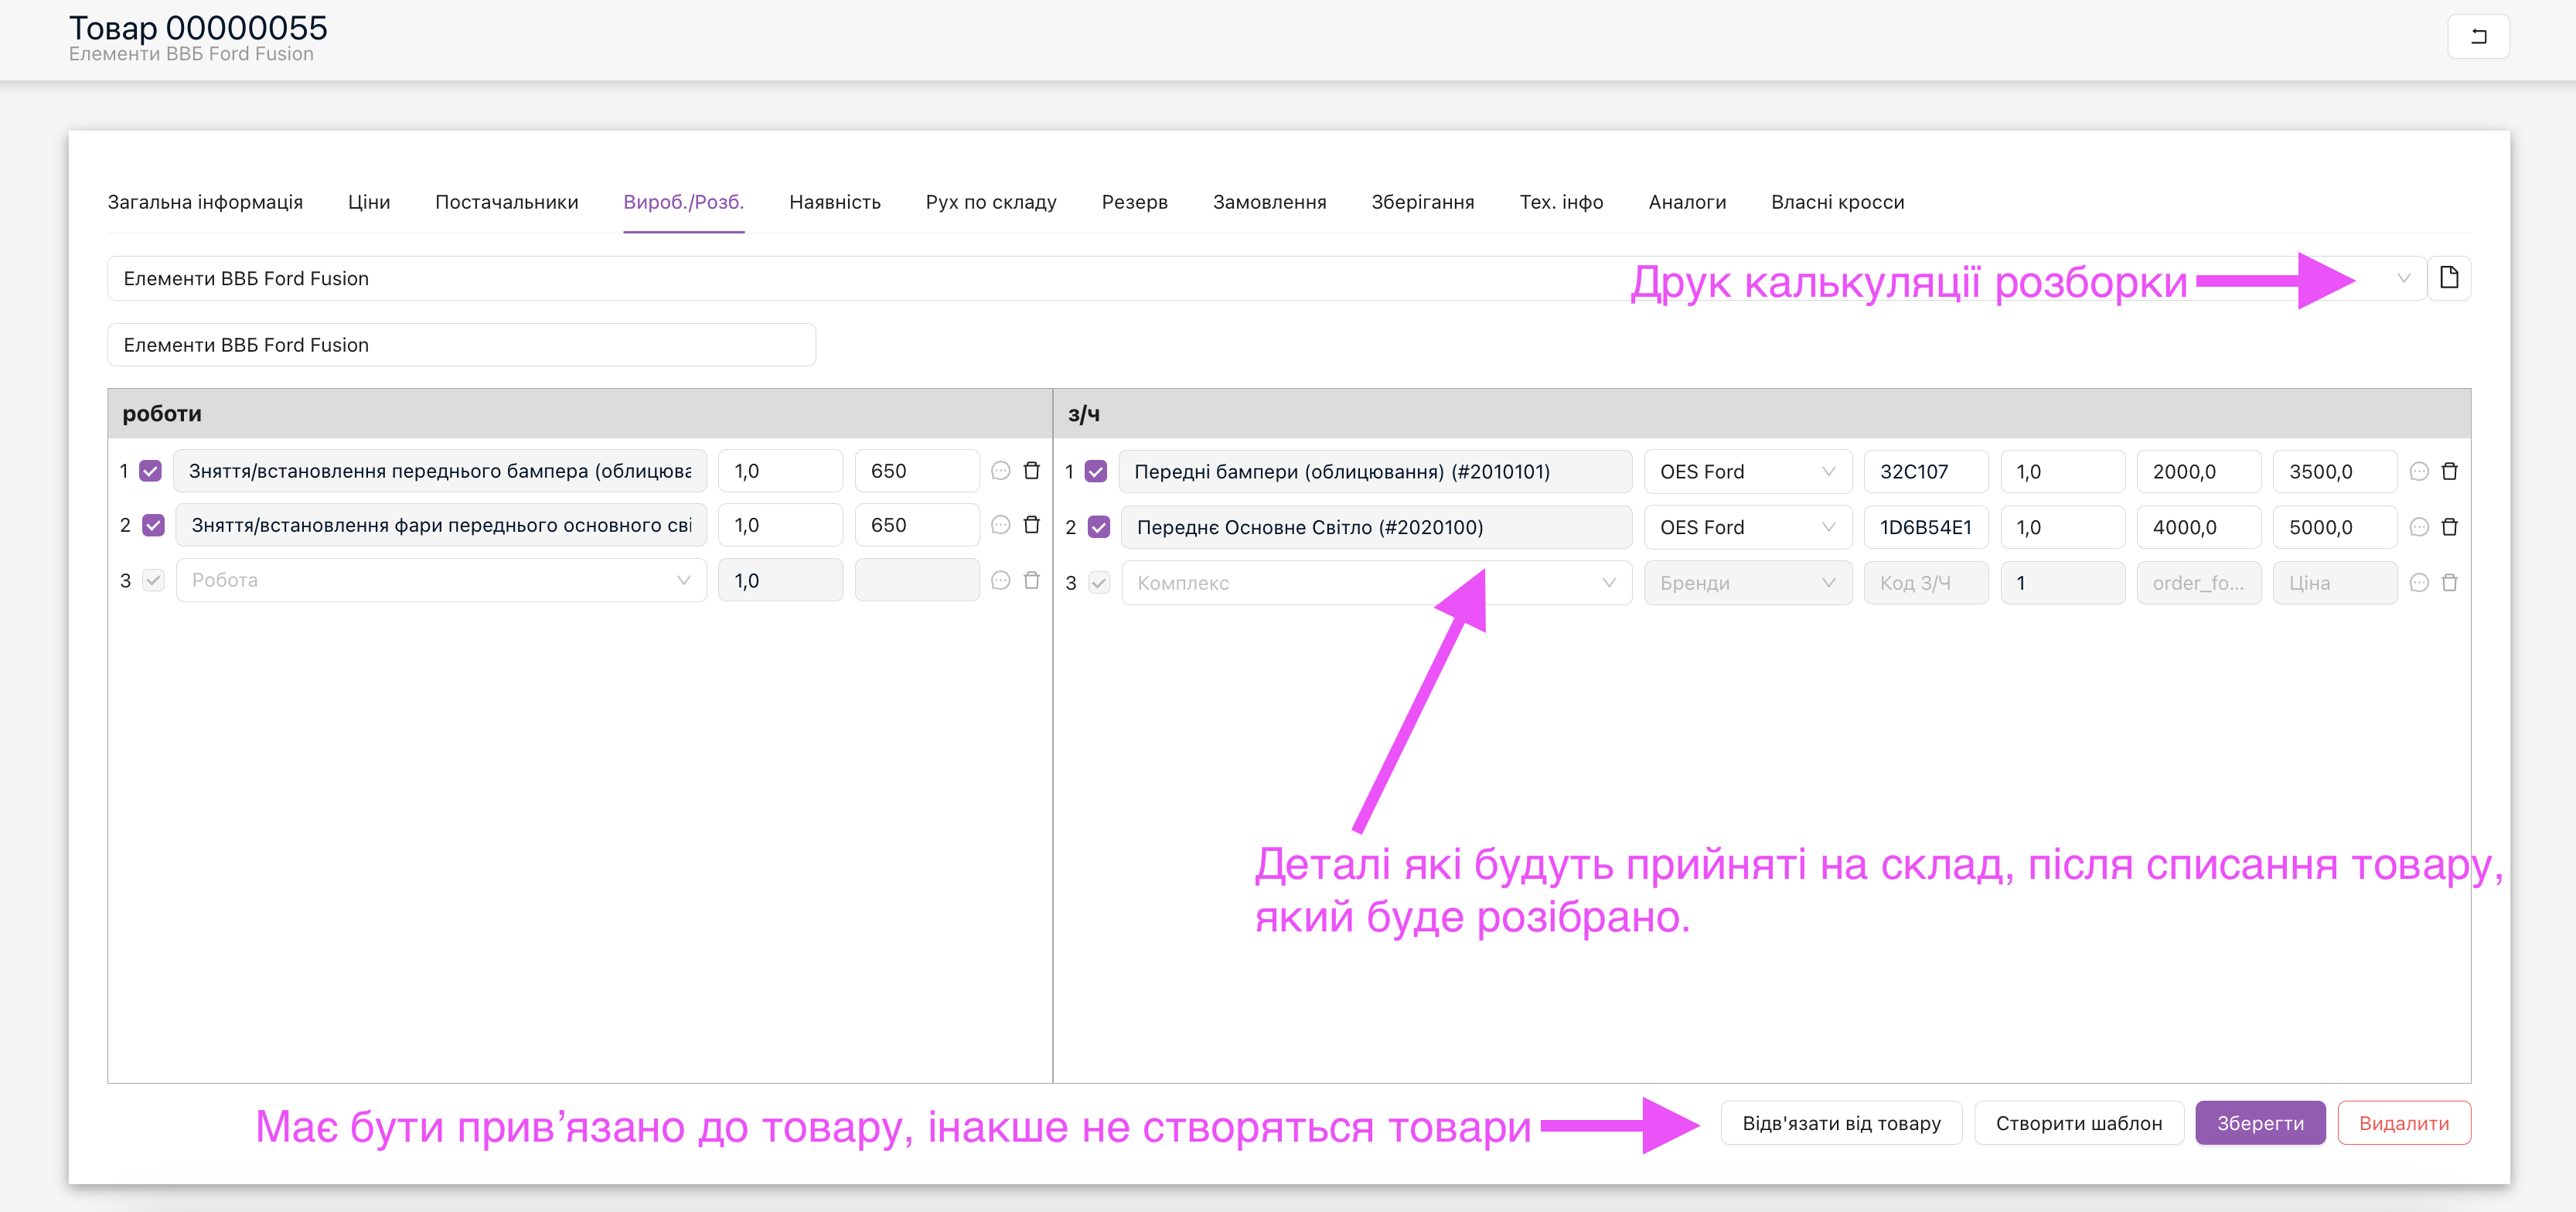This screenshot has height=1212, width=2576.
Task: Open comment on the Переднє Основне Світло row
Action: [x=2418, y=527]
